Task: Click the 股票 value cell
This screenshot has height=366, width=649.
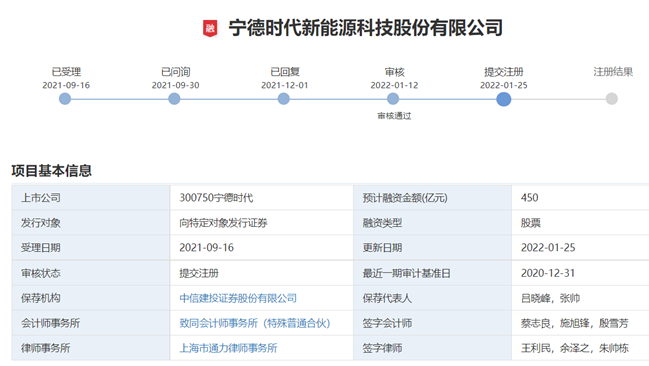Action: click(580, 223)
